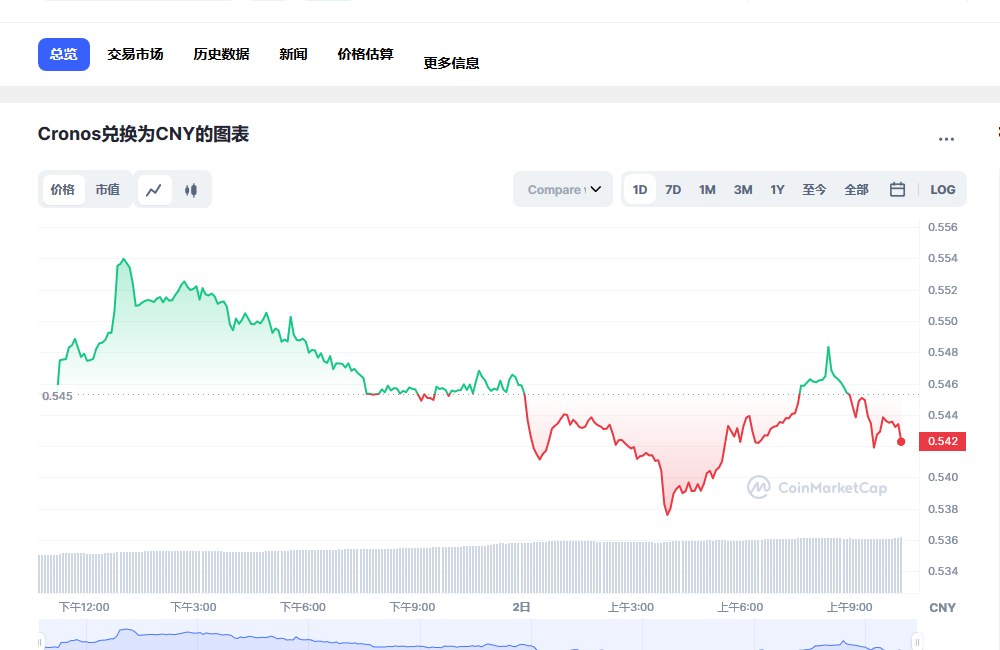This screenshot has width=1000, height=650.
Task: Open the 更多信息 tab
Action: pos(452,63)
